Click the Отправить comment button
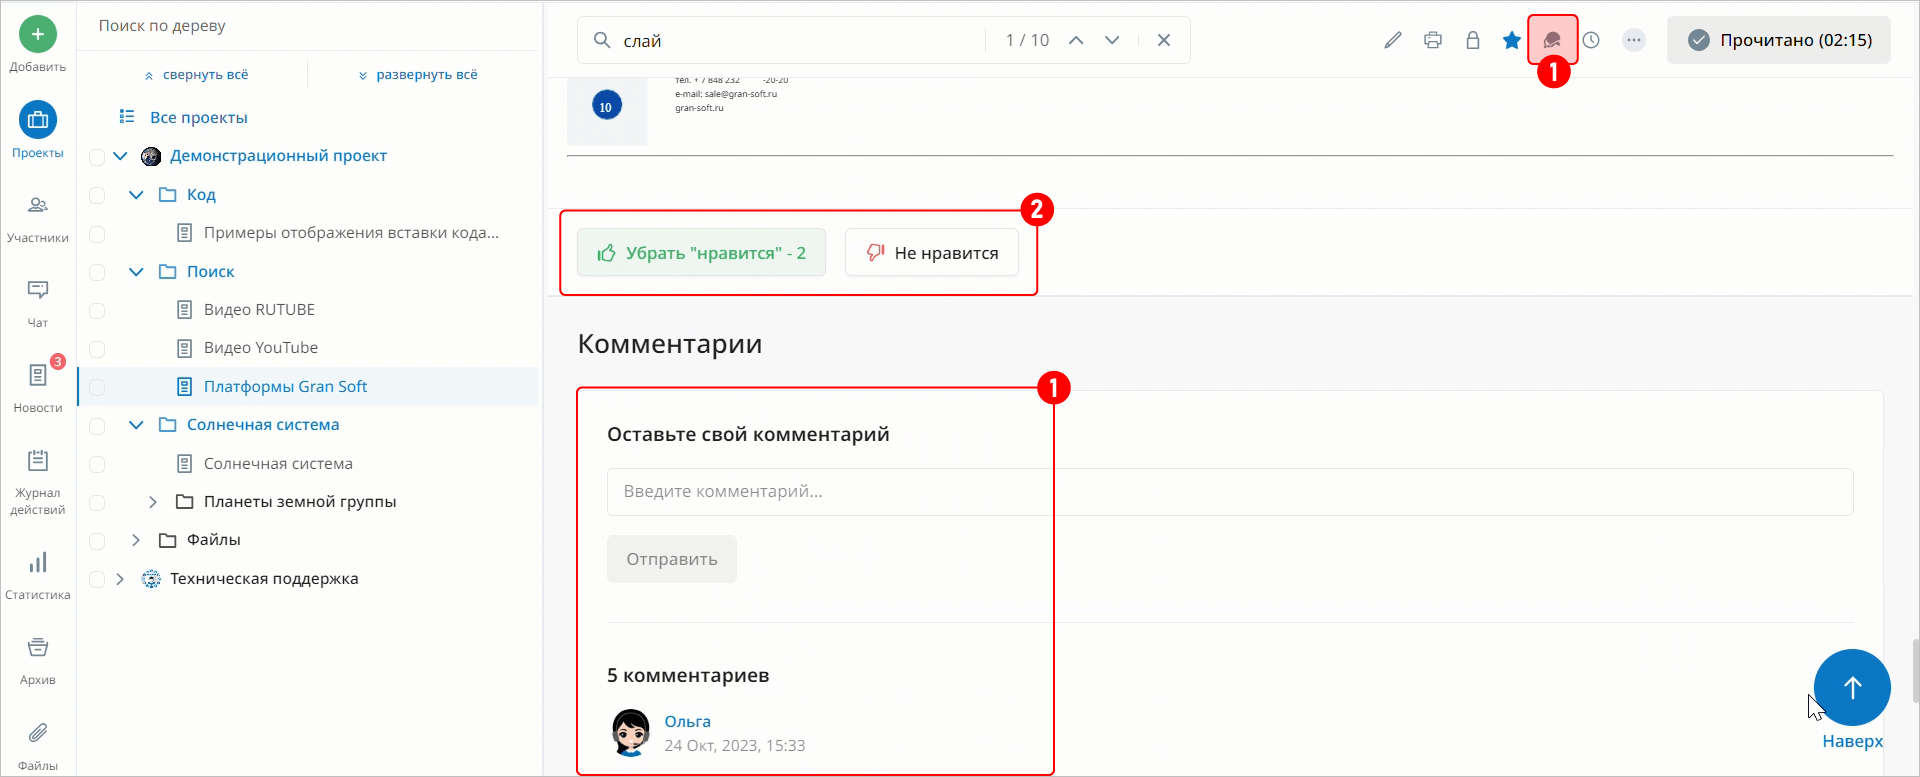The width and height of the screenshot is (1920, 777). point(672,559)
